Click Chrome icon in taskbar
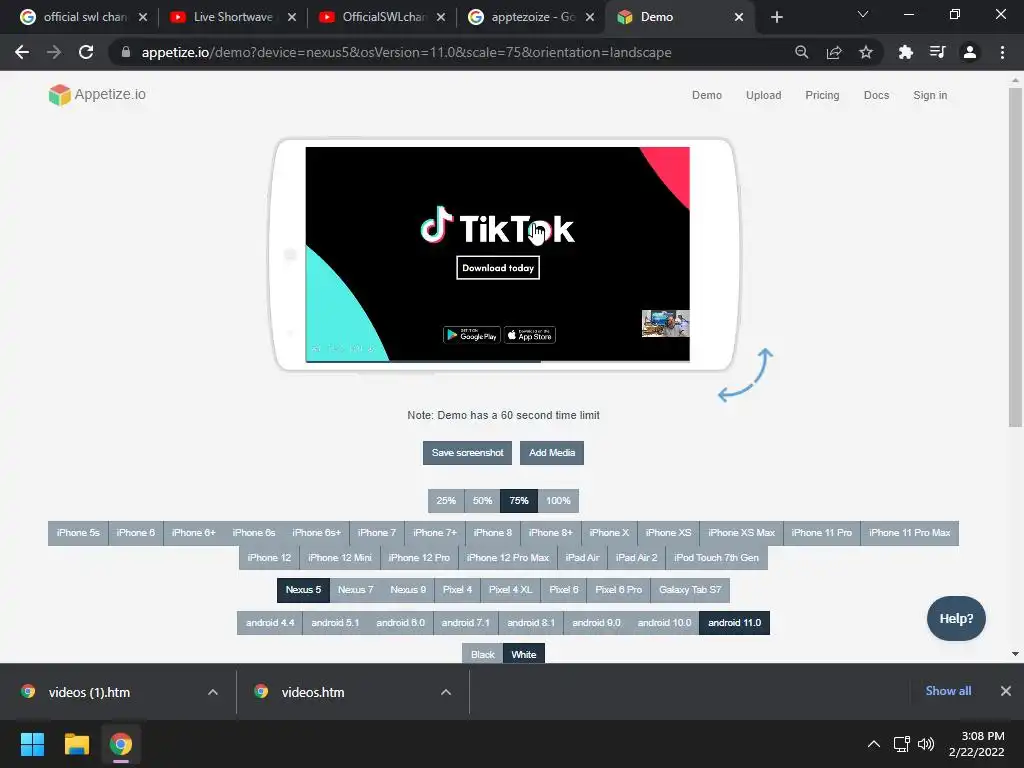 (x=121, y=744)
